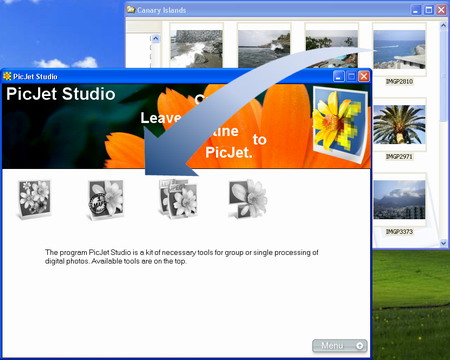Maximize the Canary Islands window
The height and width of the screenshot is (360, 450).
pyautogui.click(x=429, y=10)
